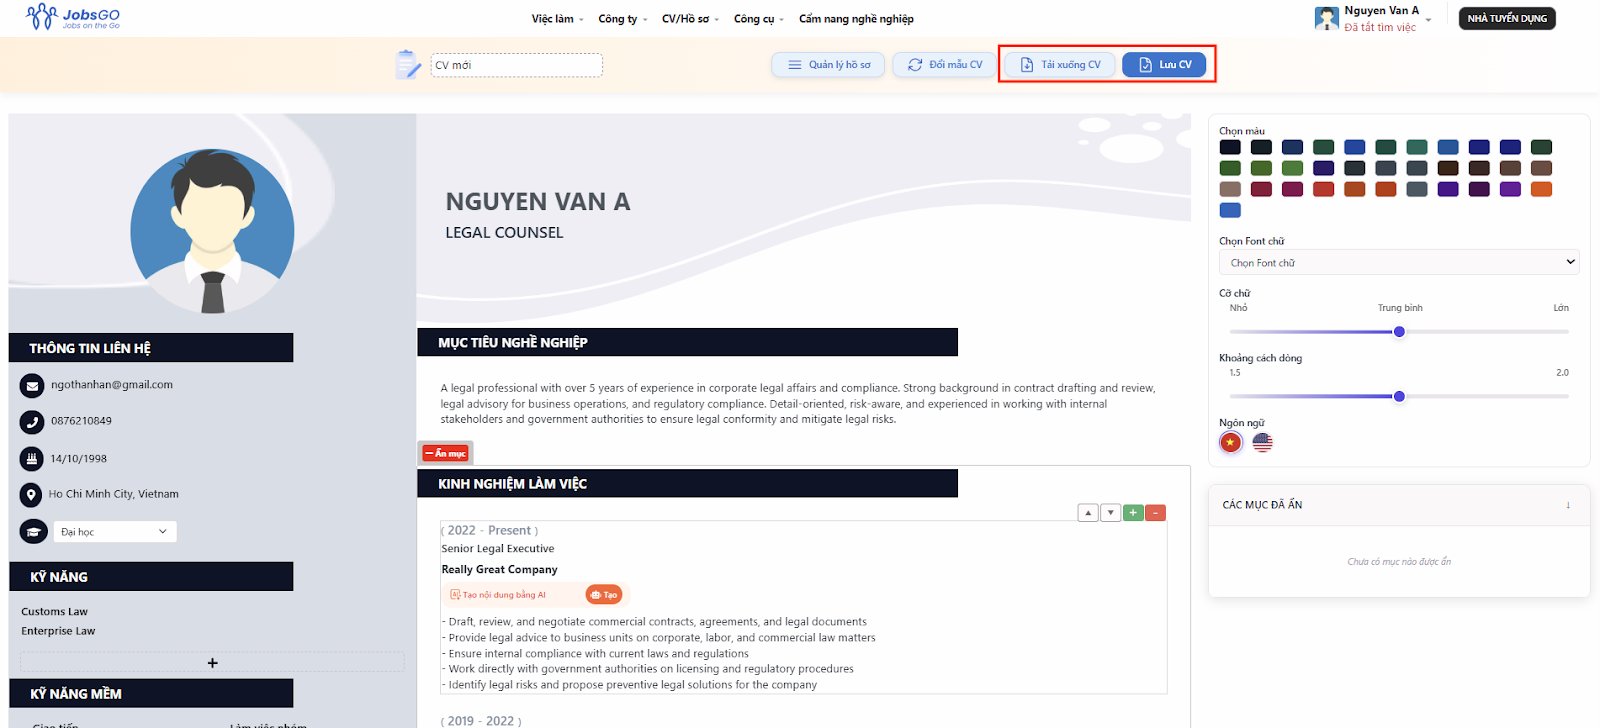The image size is (1600, 728).
Task: Click the NHÀ TUYỂN DỤNG employer button
Action: pos(1507,18)
